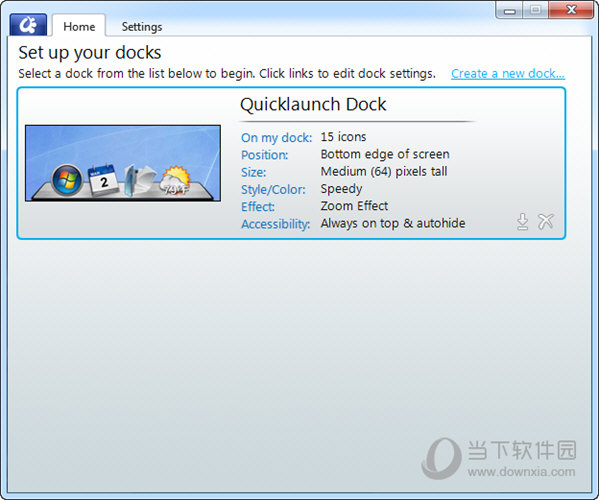Open the Effect setting link
599x500 pixels.
click(257, 207)
